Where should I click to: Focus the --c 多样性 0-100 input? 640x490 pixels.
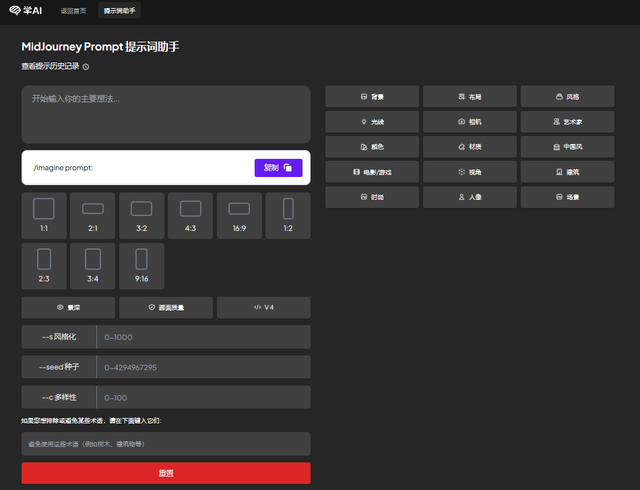pos(203,397)
